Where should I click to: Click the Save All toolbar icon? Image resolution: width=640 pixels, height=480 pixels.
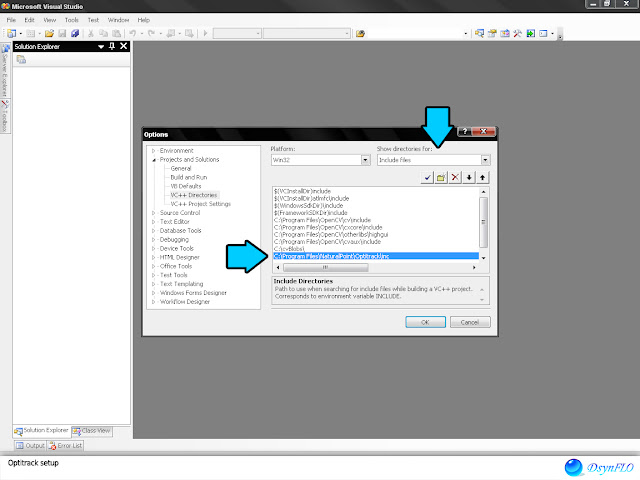pyautogui.click(x=75, y=33)
